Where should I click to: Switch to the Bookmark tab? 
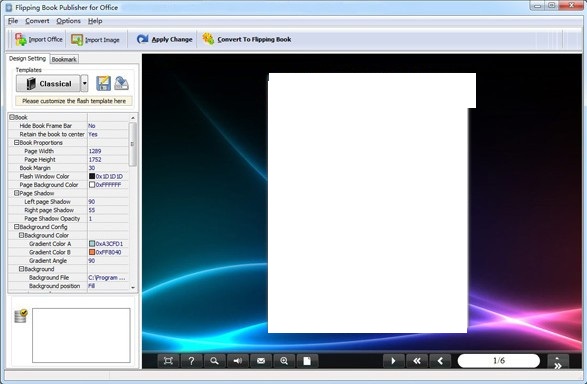point(64,59)
